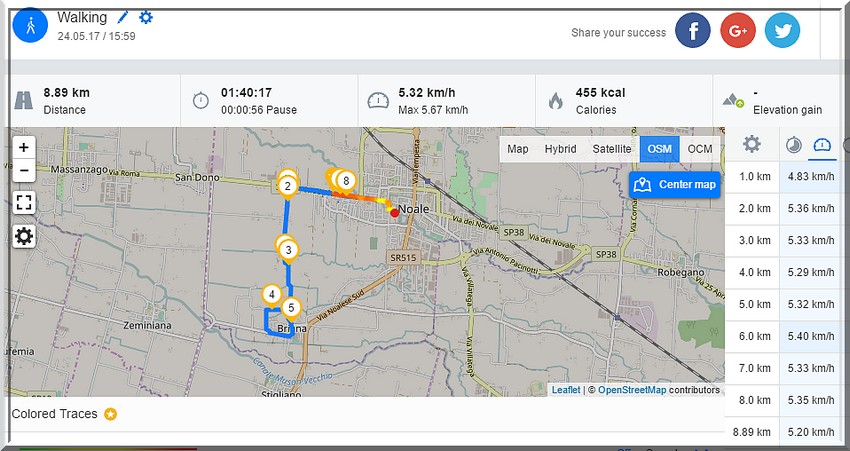Select the Satellite map layer
Image resolution: width=850 pixels, height=451 pixels.
pyautogui.click(x=611, y=149)
